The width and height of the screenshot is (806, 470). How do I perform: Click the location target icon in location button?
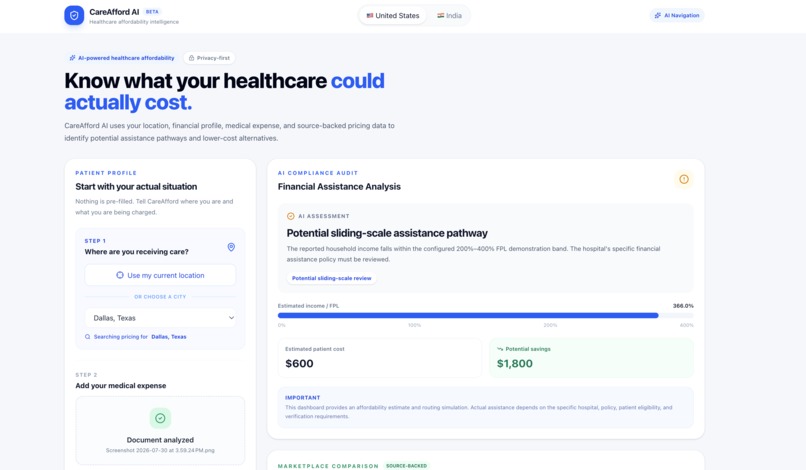[x=120, y=275]
